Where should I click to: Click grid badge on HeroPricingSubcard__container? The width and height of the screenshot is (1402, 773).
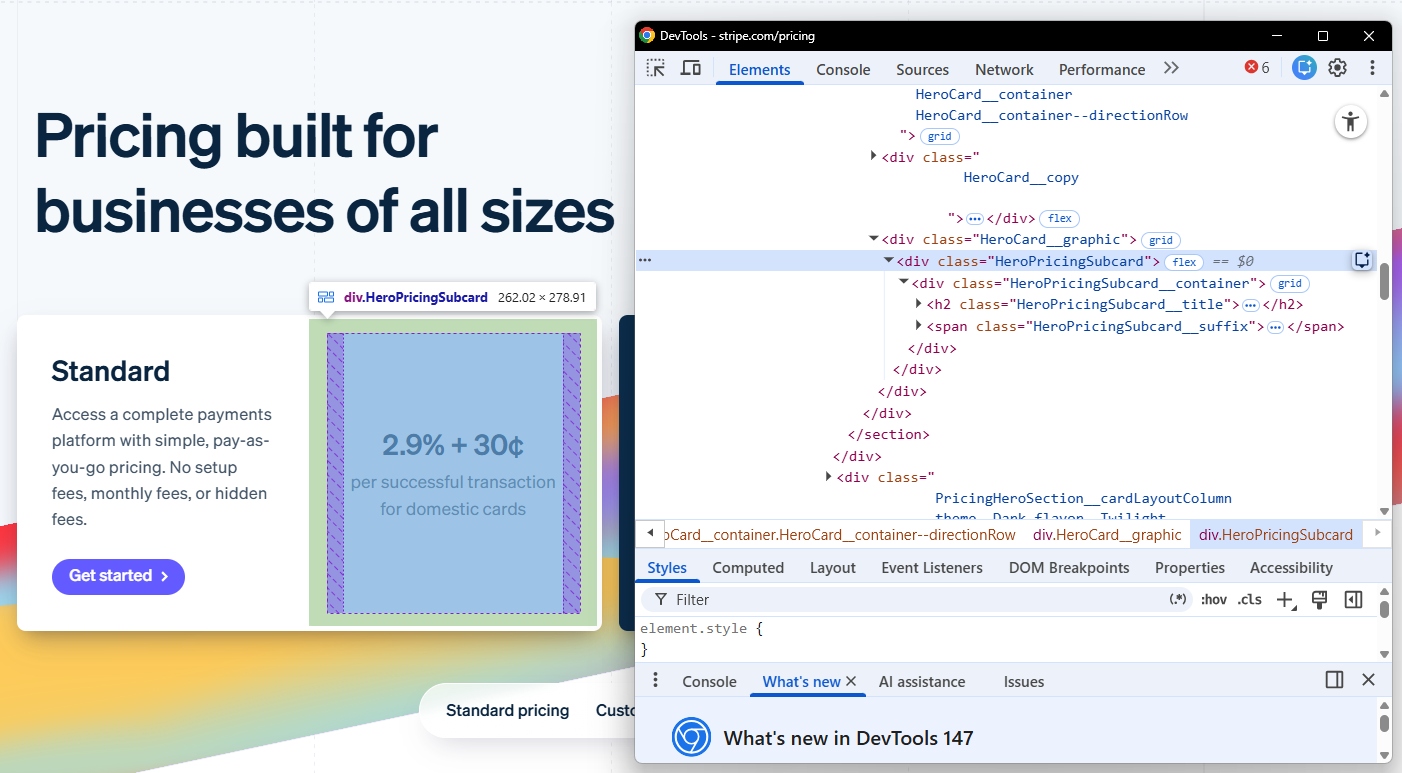tap(1290, 284)
